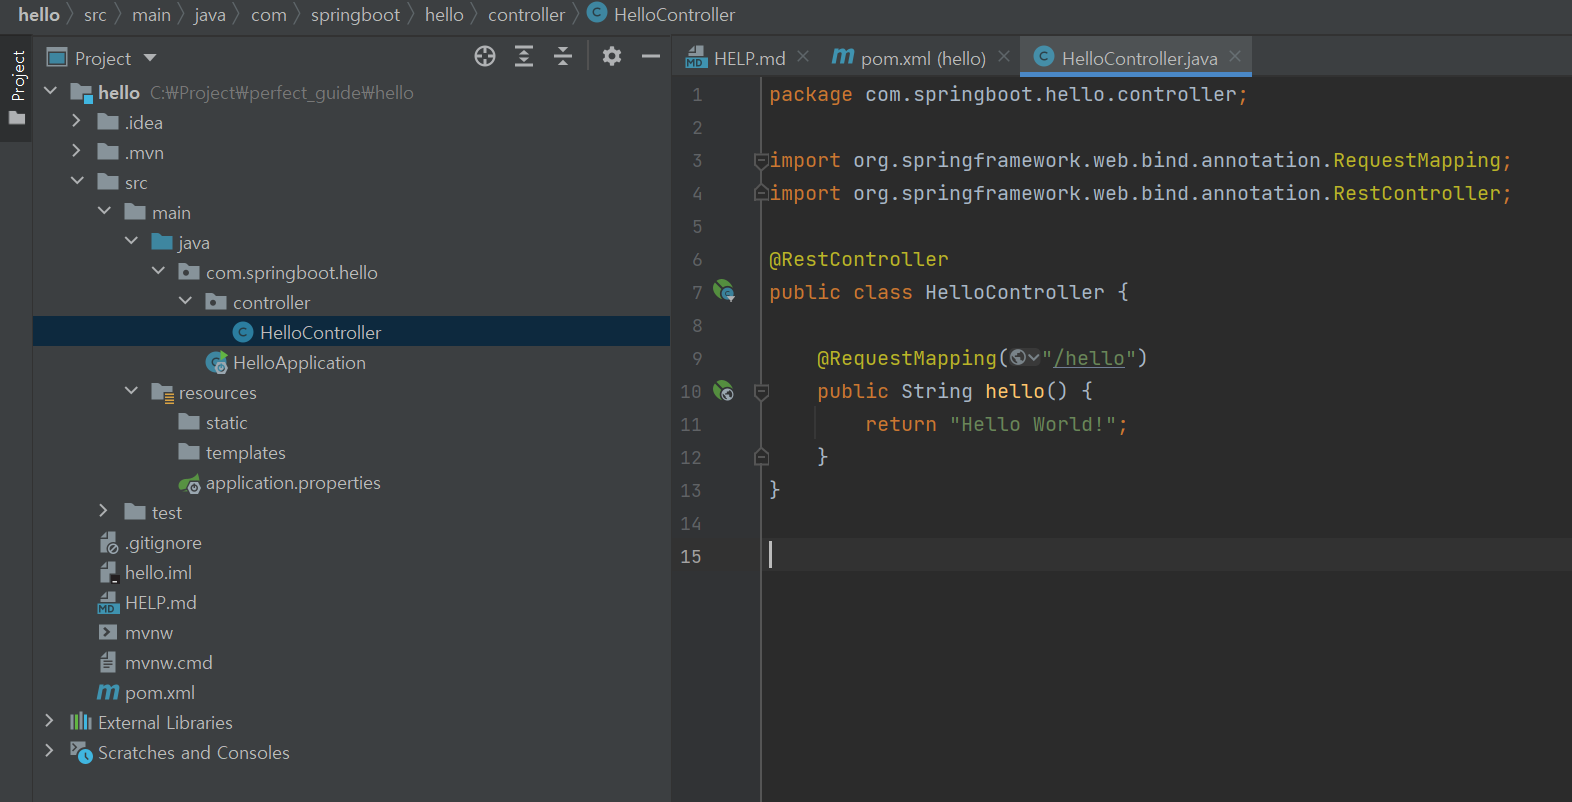This screenshot has width=1572, height=802.
Task: Click the "src" breadcrumb
Action: pyautogui.click(x=95, y=14)
